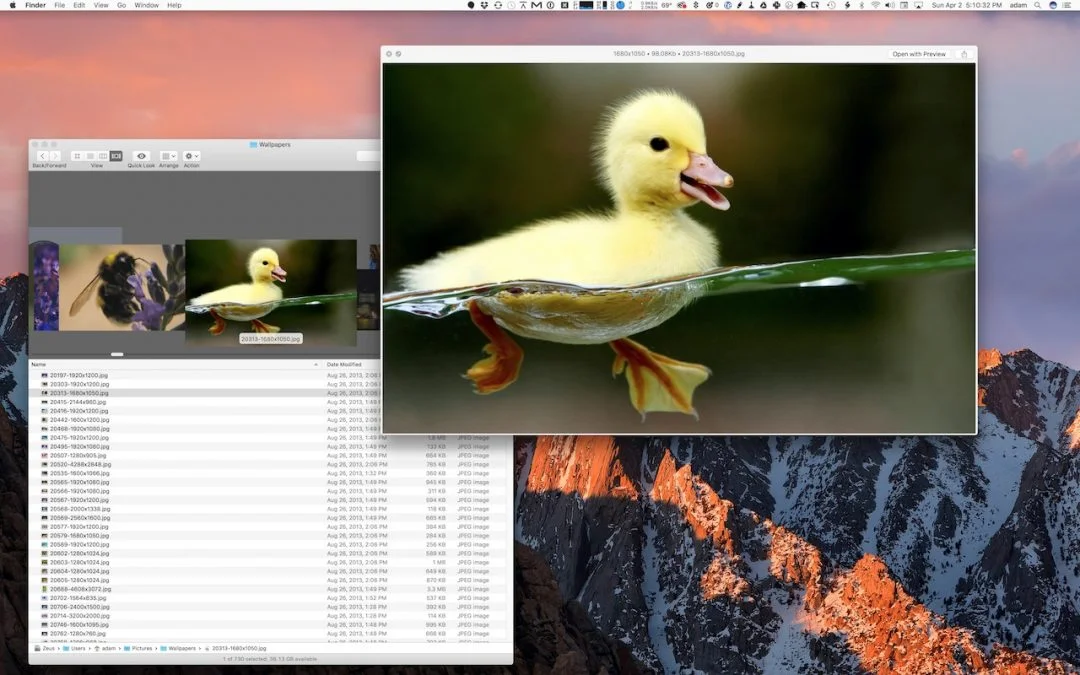Select 20313-1680x1050.jpg in the file list
This screenshot has height=675, width=1080.
click(x=100, y=393)
